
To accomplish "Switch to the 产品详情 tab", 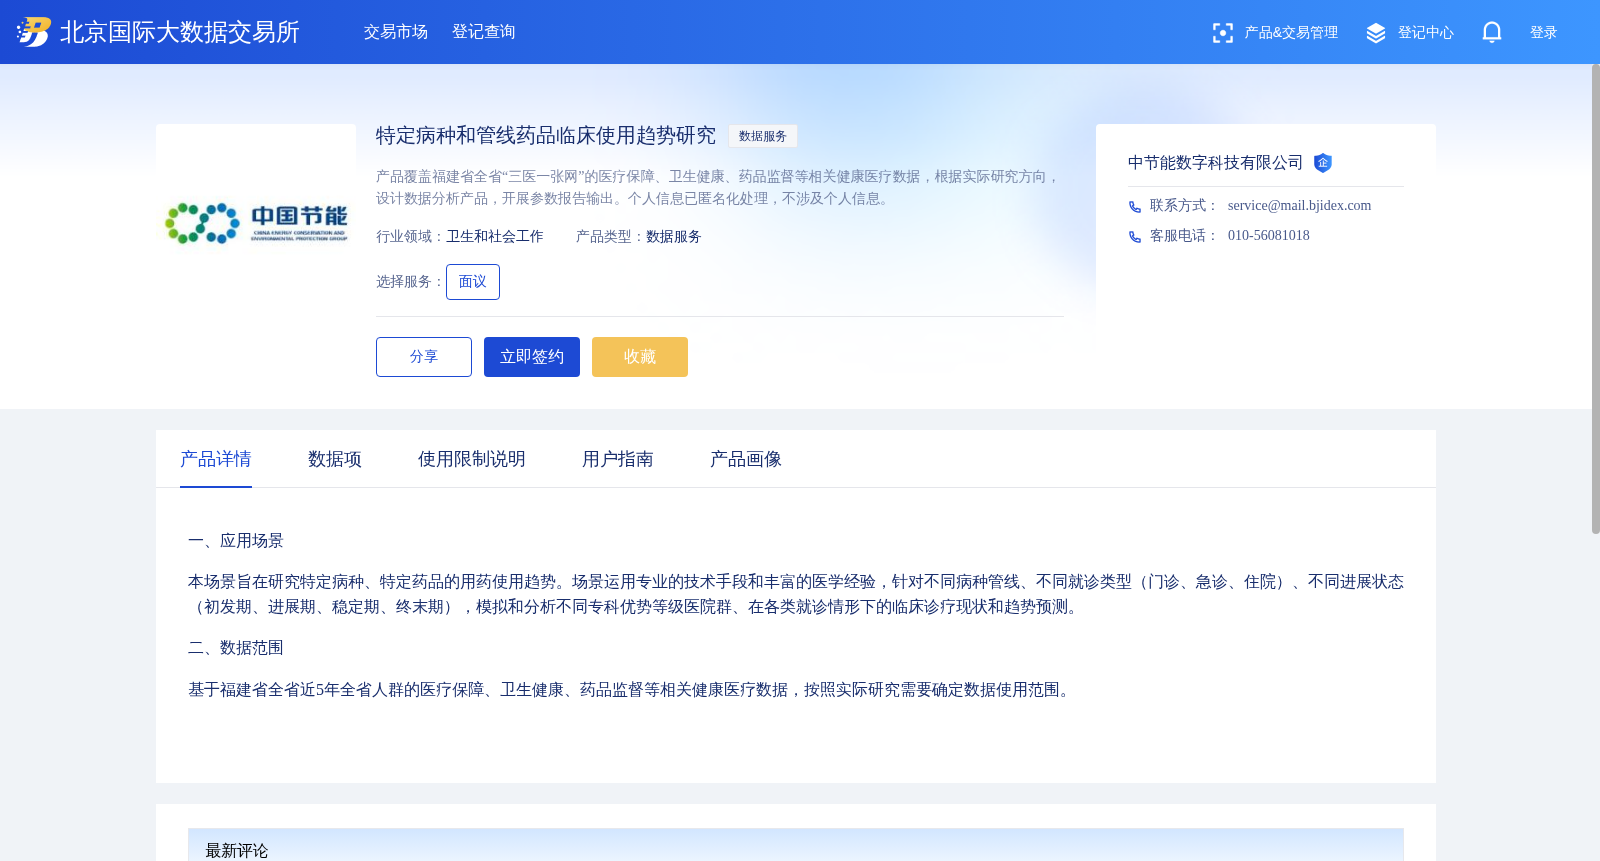I will [216, 459].
